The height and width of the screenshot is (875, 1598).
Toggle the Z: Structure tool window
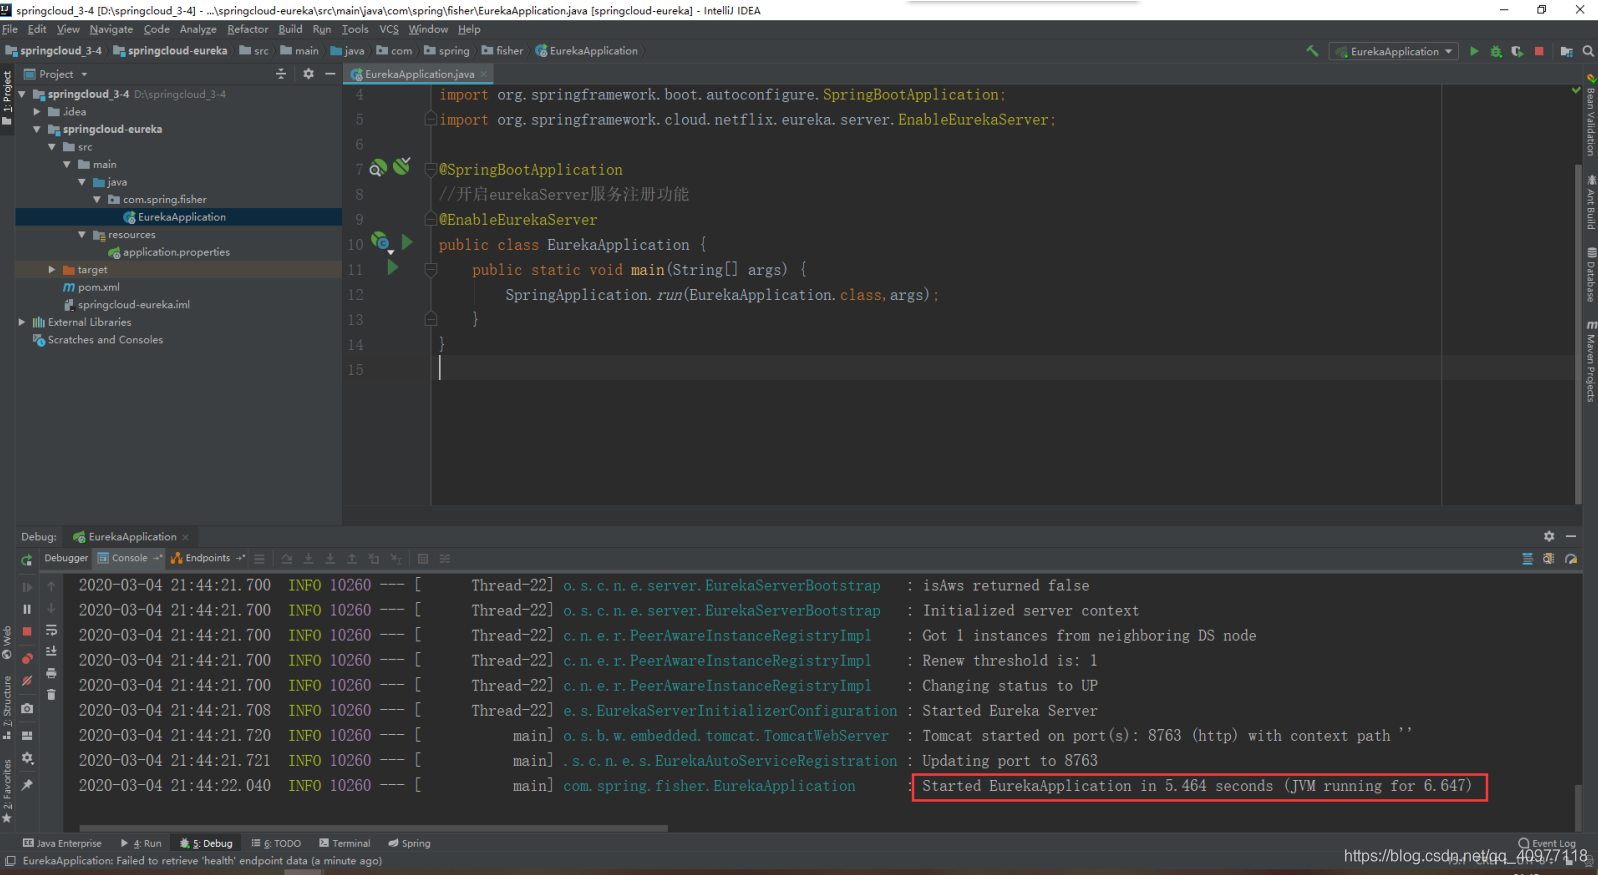(7, 707)
